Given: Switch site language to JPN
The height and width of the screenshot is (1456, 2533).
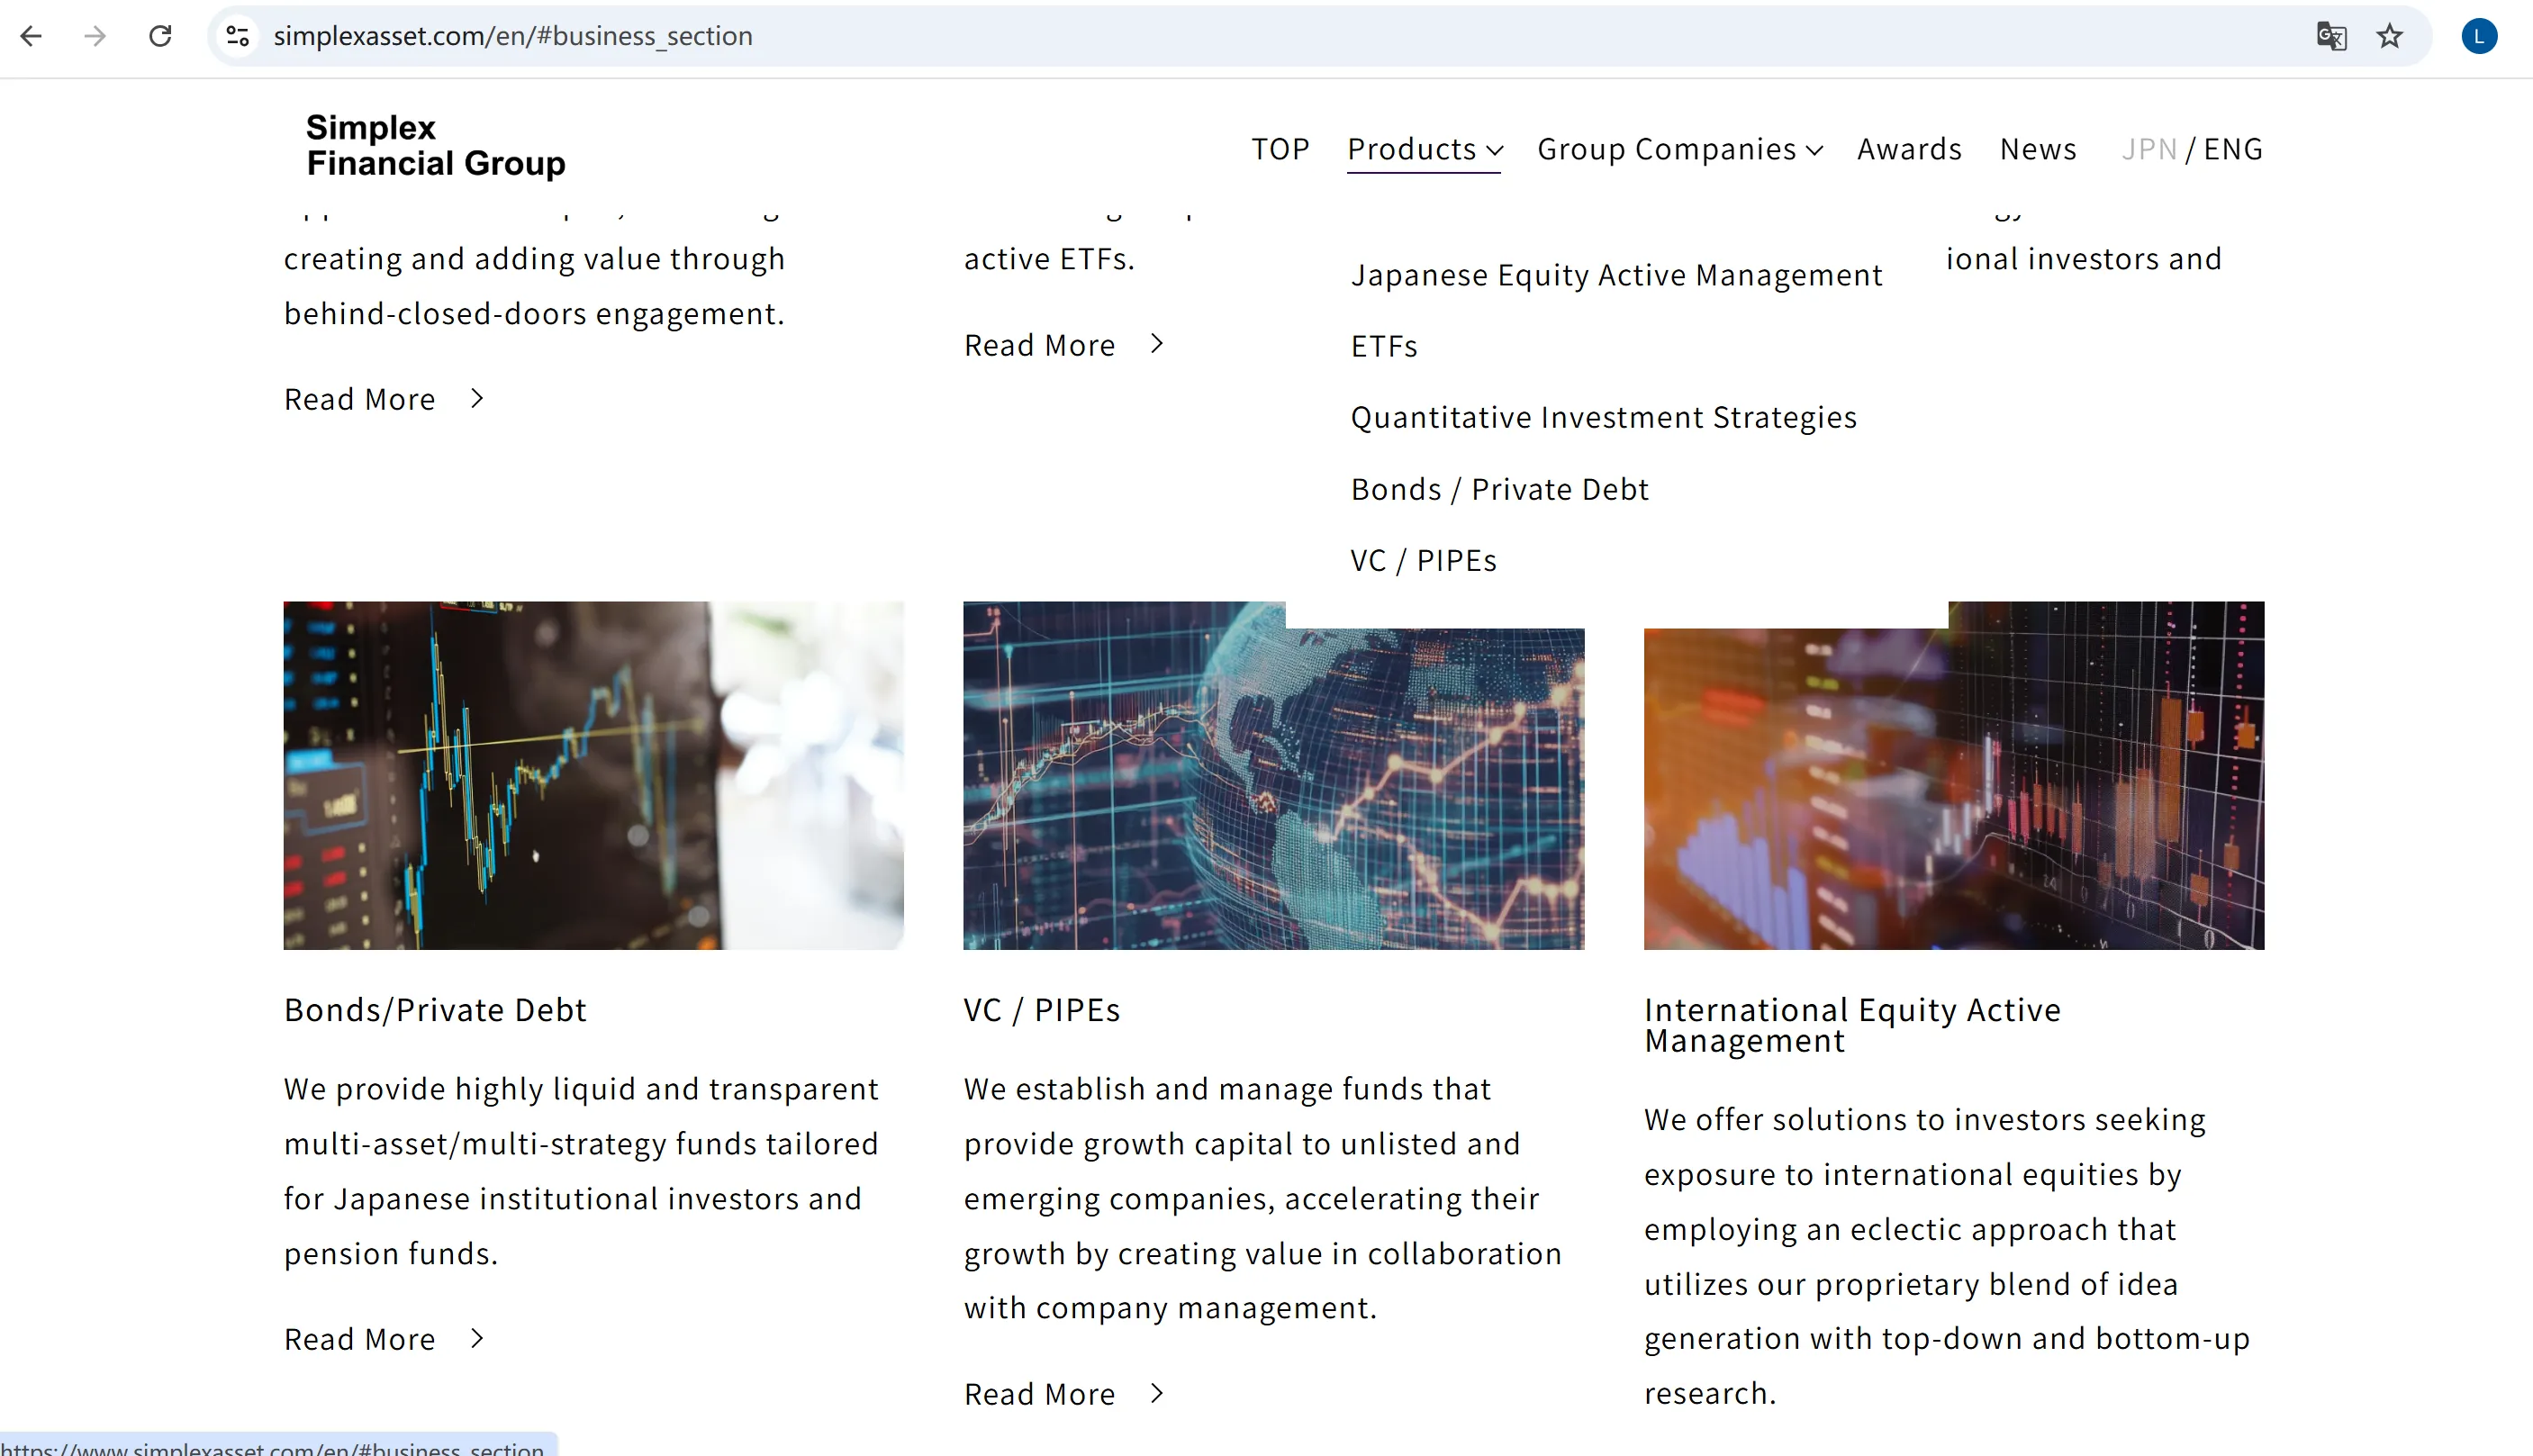Looking at the screenshot, I should [x=2149, y=149].
